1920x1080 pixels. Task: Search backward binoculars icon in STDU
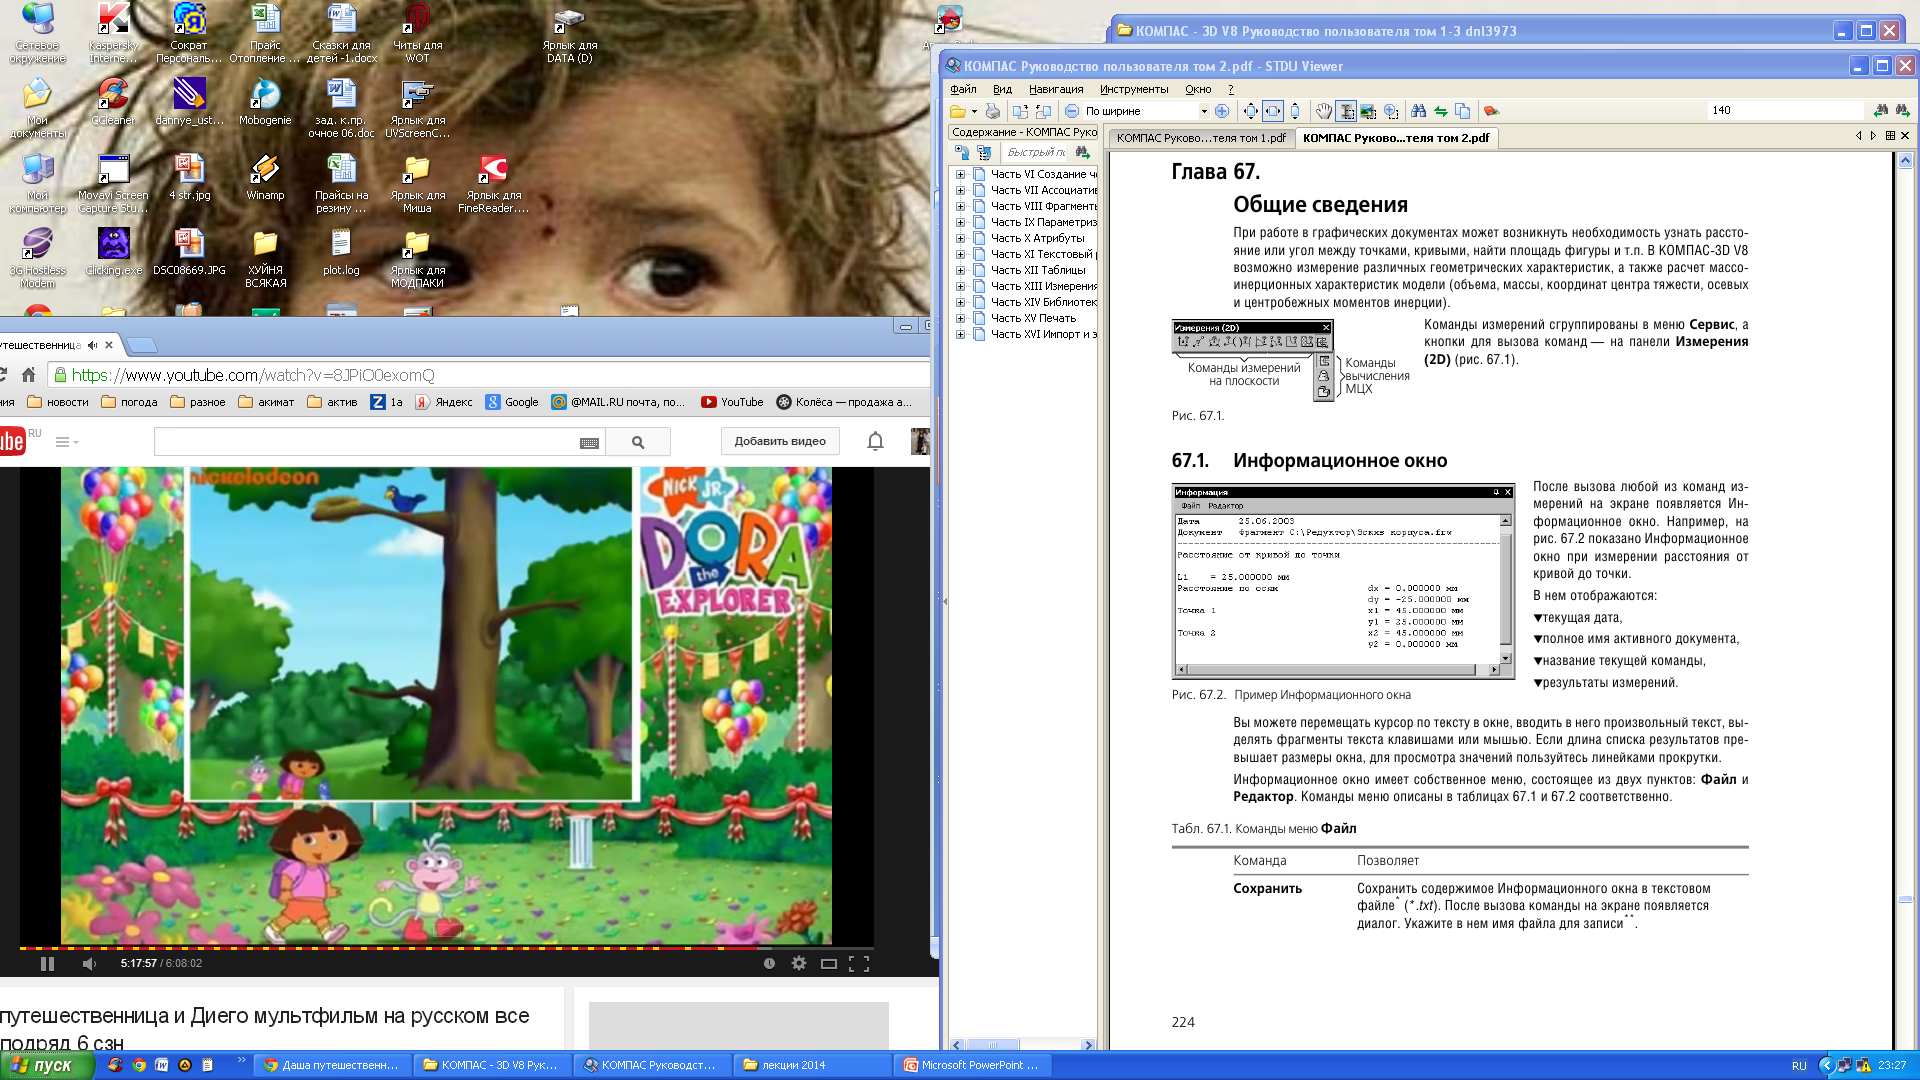pyautogui.click(x=1881, y=110)
